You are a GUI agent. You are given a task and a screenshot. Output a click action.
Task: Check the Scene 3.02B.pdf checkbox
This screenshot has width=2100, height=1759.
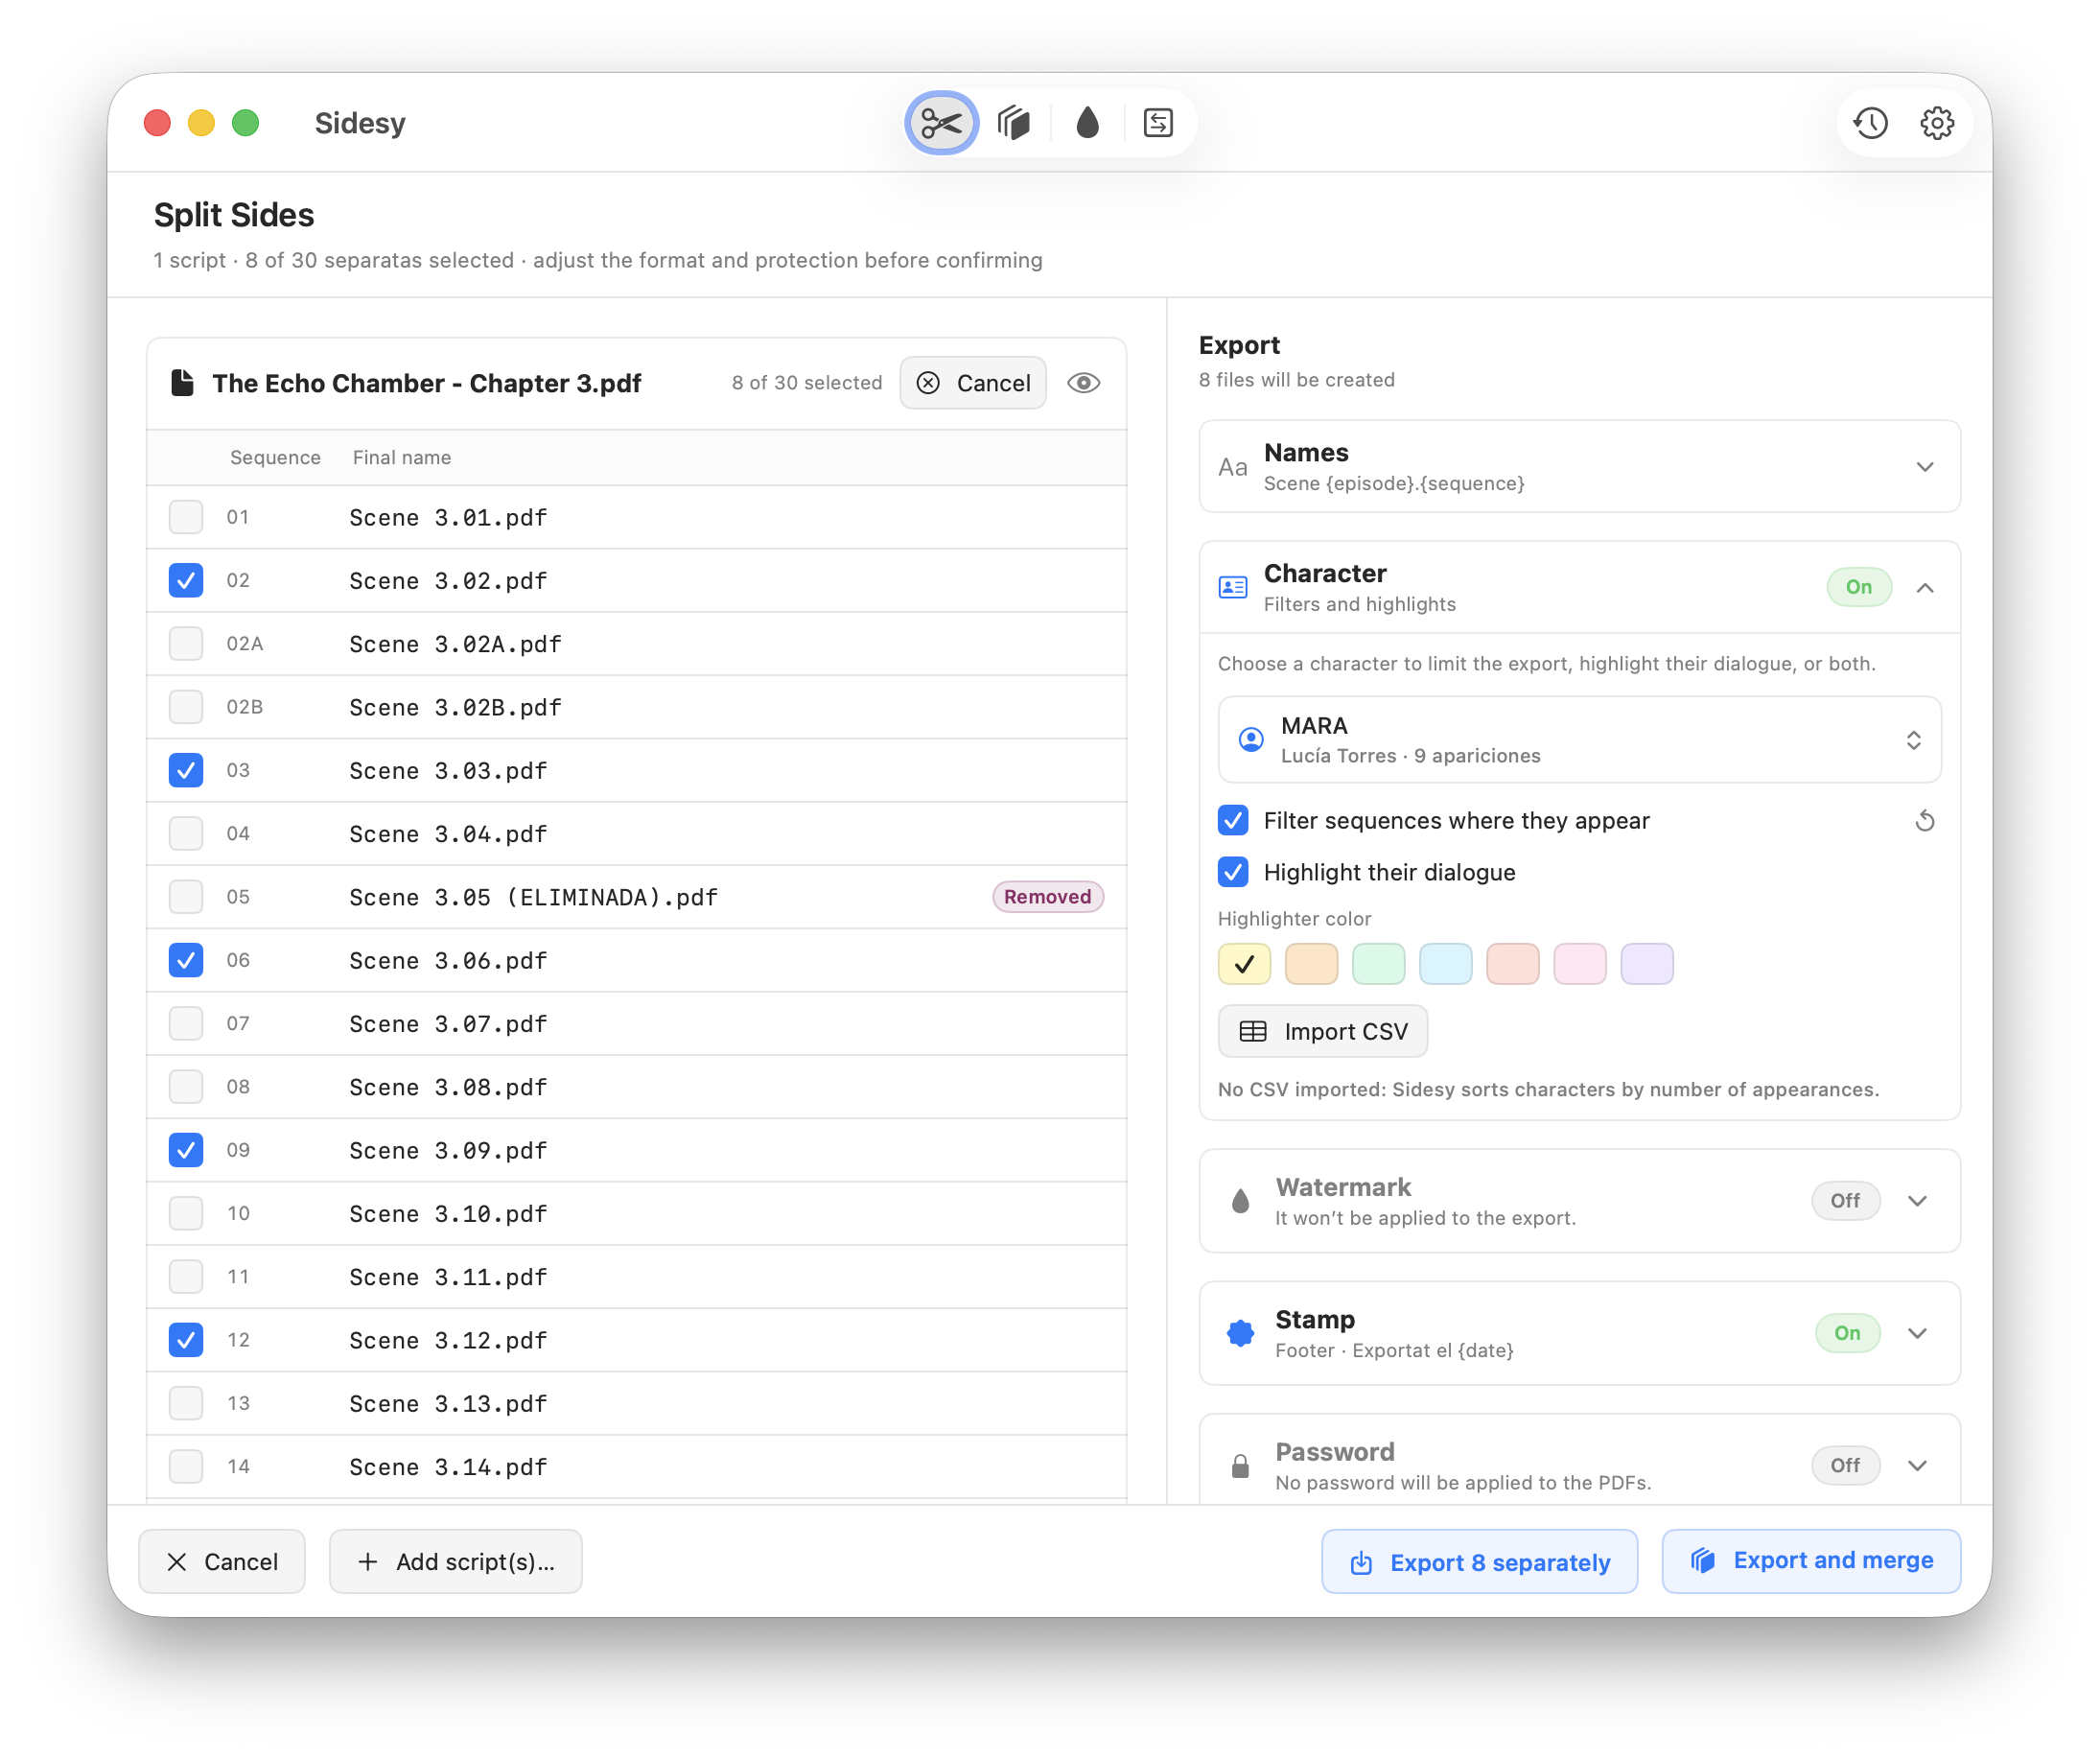(186, 707)
